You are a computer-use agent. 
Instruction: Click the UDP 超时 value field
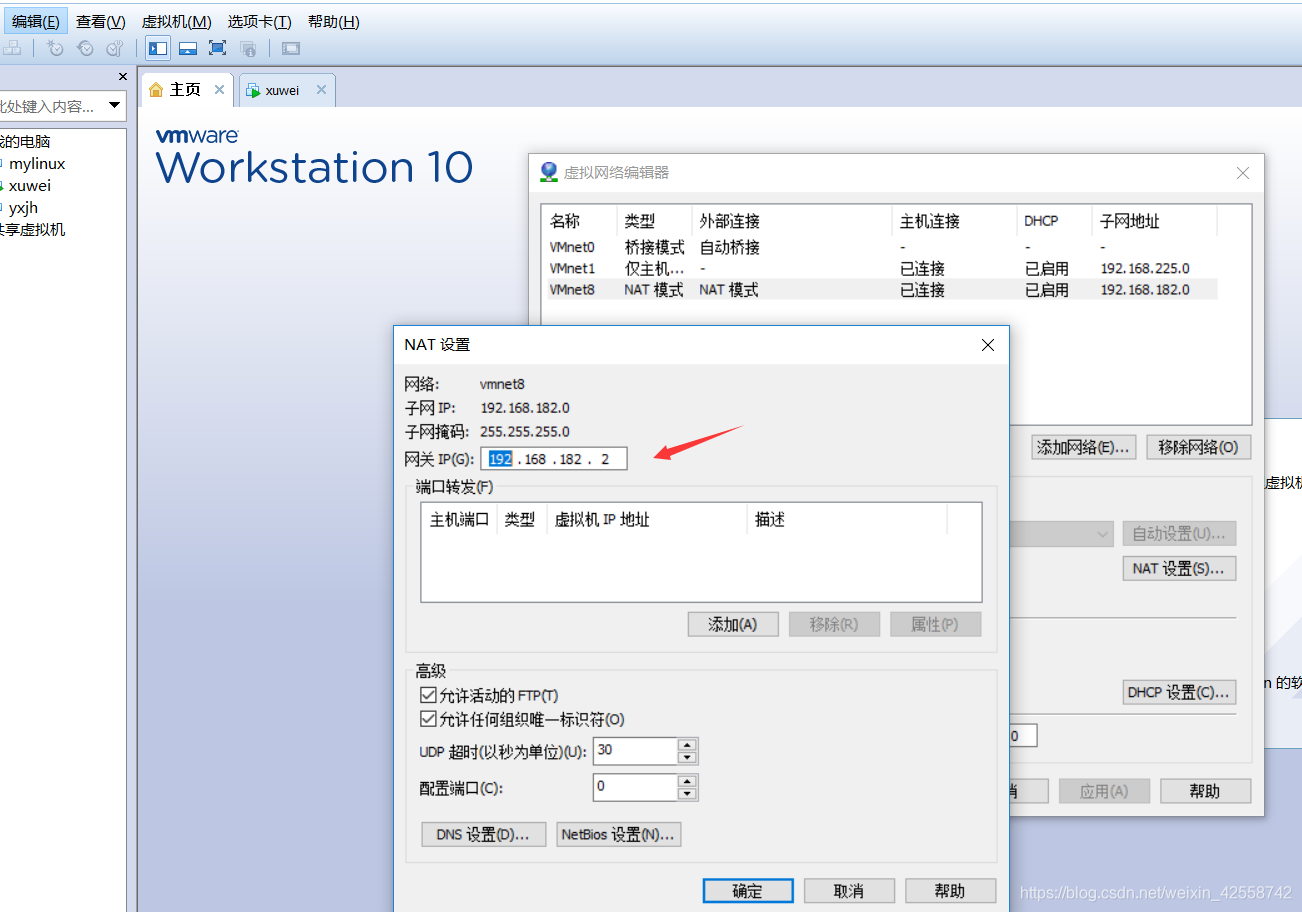(x=635, y=751)
